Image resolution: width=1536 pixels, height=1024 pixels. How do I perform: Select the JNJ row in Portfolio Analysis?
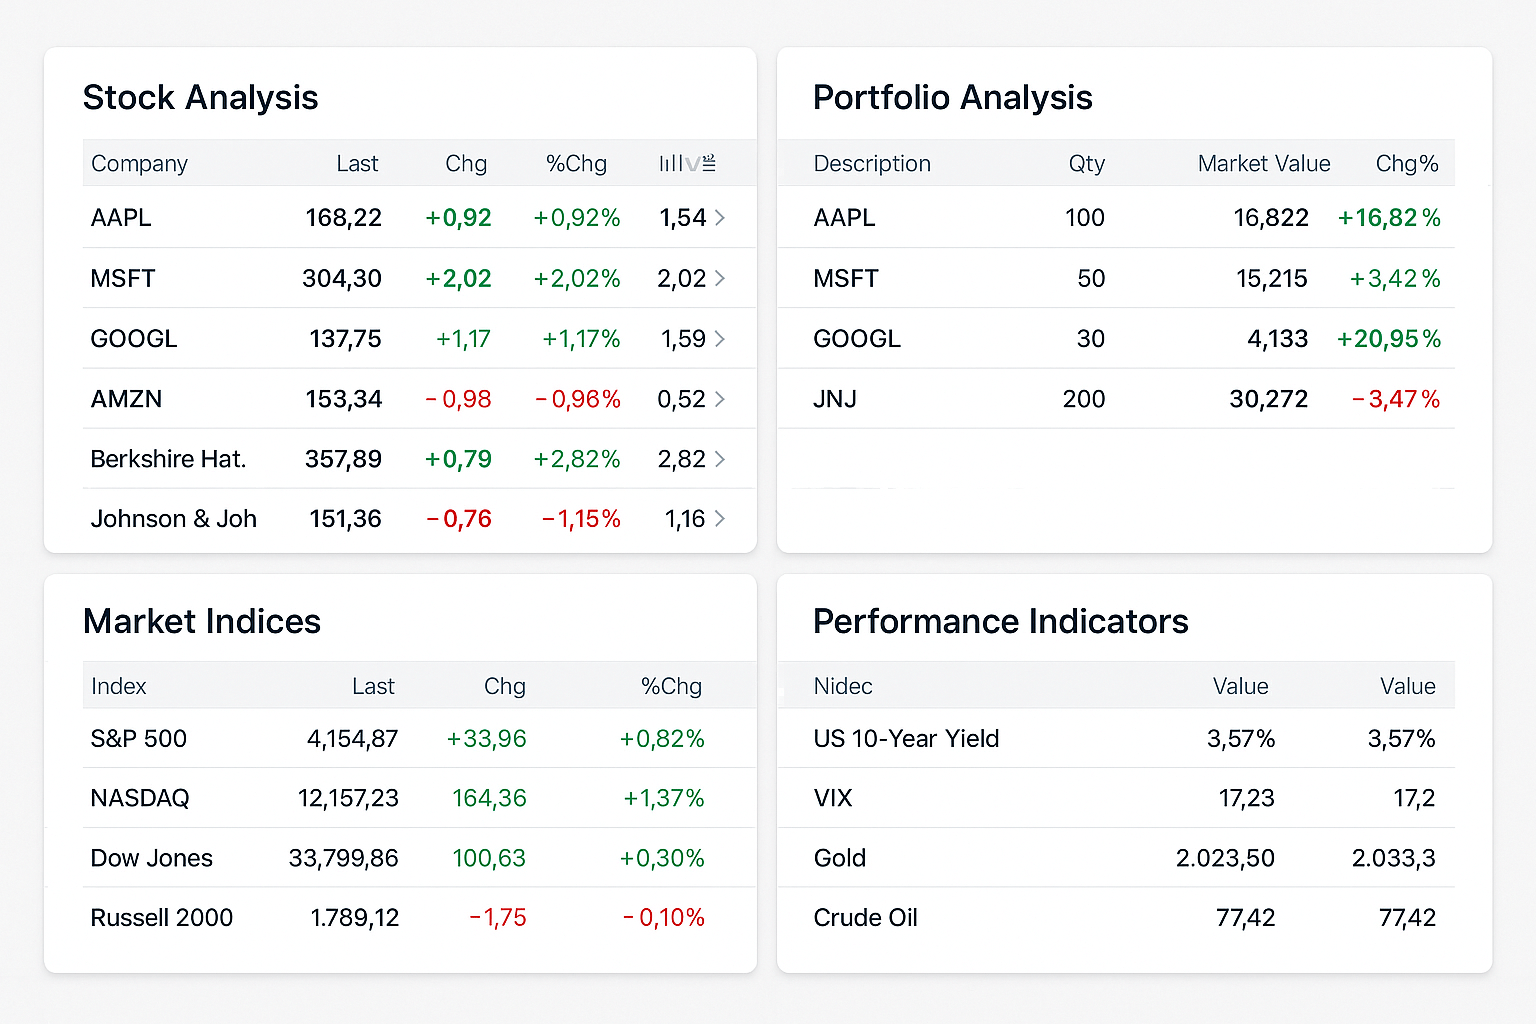tap(835, 398)
